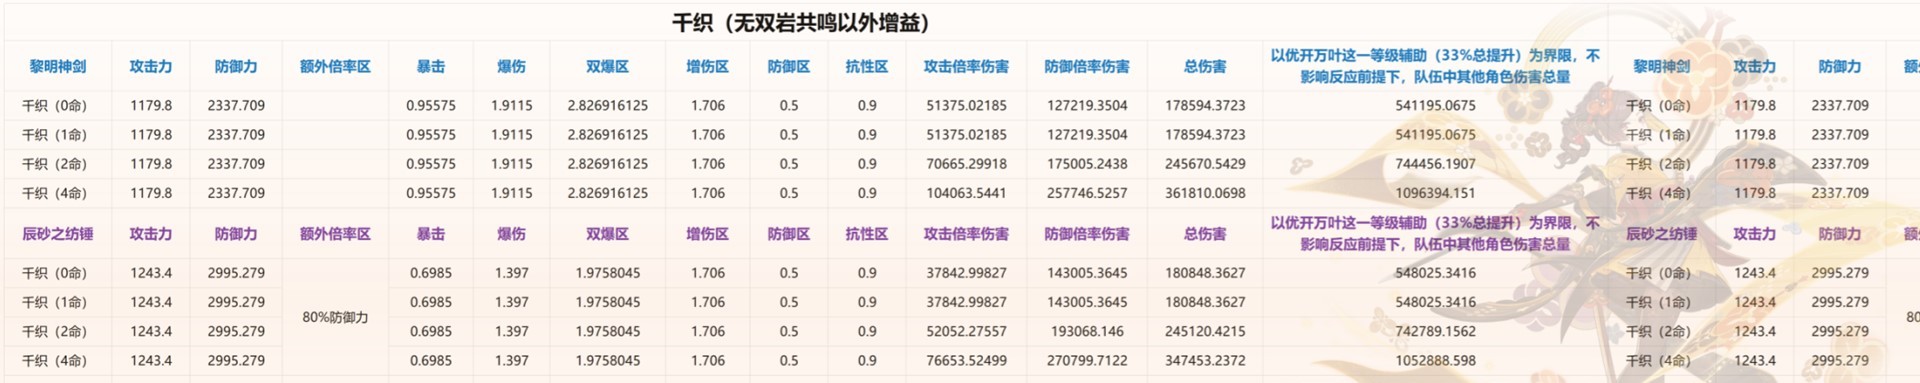Screen dimensions: 1920x383
Task: Select total damage cell 361810.0698
Action: point(1205,192)
